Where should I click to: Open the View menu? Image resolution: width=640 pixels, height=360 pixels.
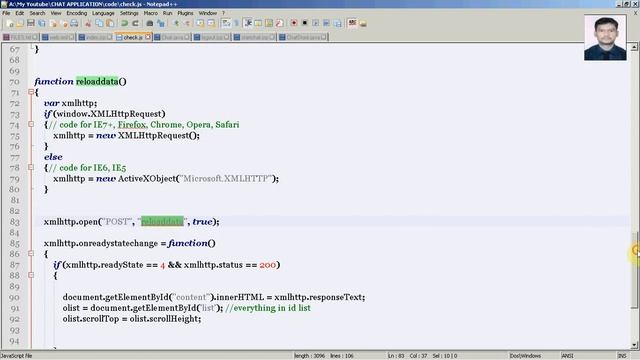(x=56, y=13)
